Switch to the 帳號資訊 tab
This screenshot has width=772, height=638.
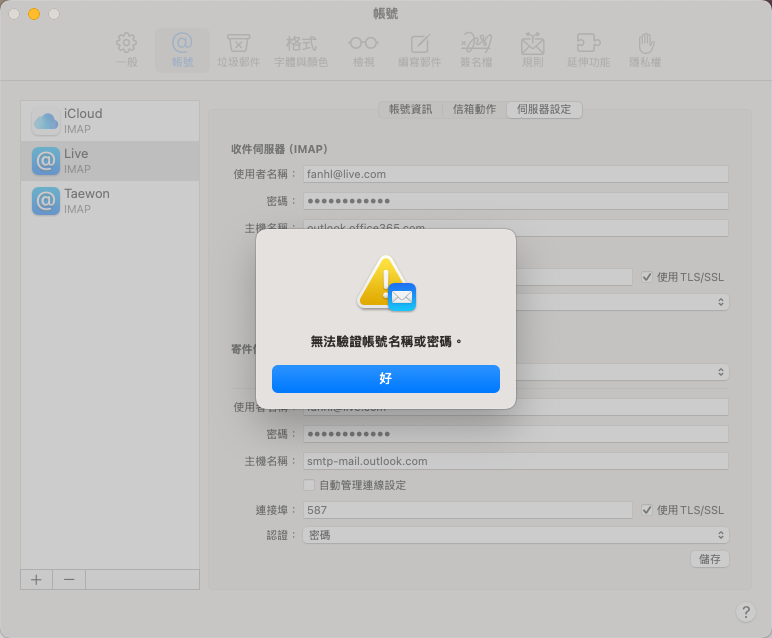coord(410,109)
